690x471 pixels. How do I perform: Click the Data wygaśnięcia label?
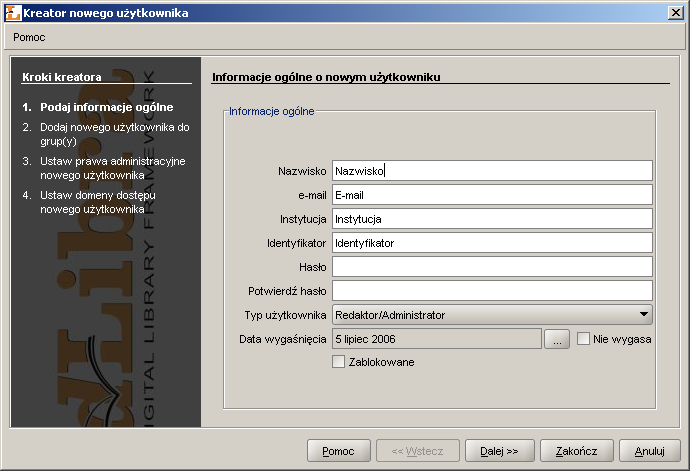(283, 339)
